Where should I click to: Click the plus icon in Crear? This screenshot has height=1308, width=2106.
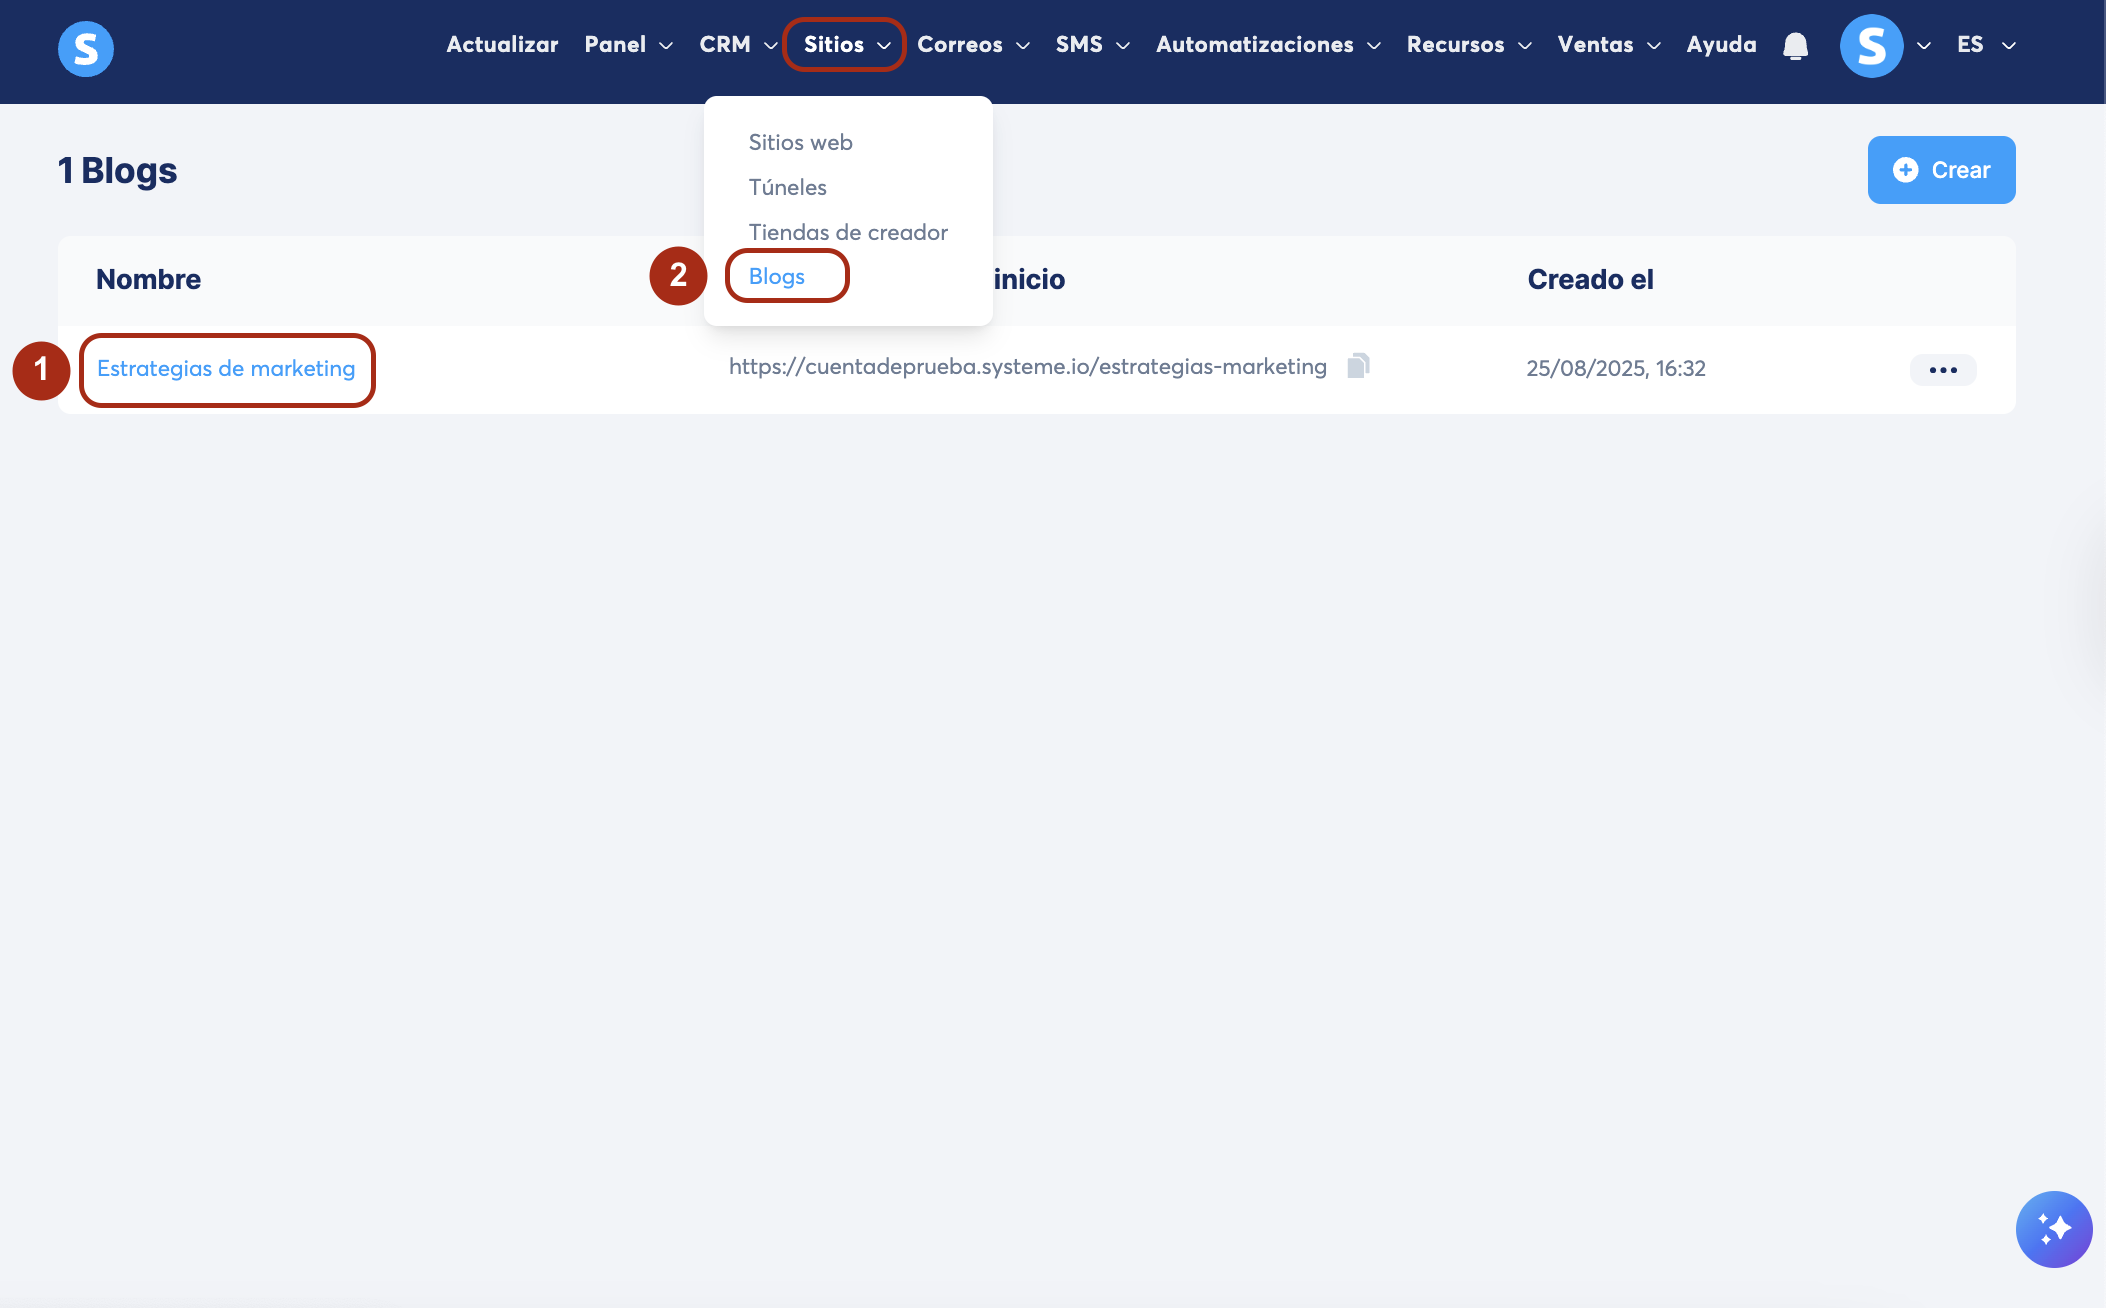[1905, 170]
